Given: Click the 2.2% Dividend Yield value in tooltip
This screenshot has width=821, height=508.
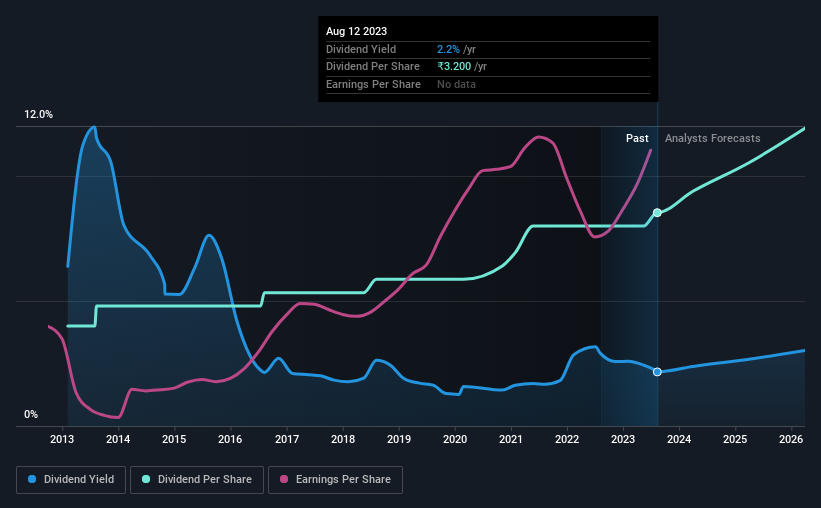Looking at the screenshot, I should pos(448,49).
